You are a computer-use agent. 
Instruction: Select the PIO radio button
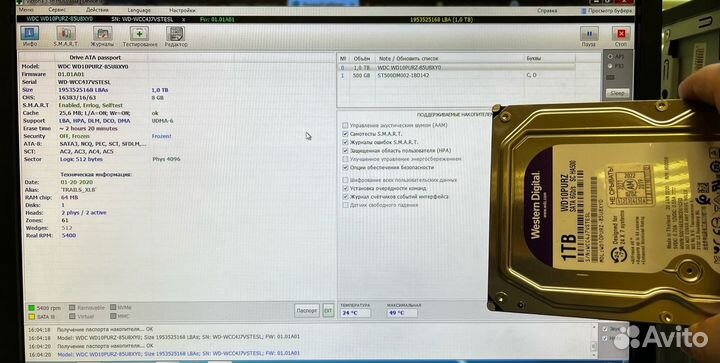click(x=610, y=66)
